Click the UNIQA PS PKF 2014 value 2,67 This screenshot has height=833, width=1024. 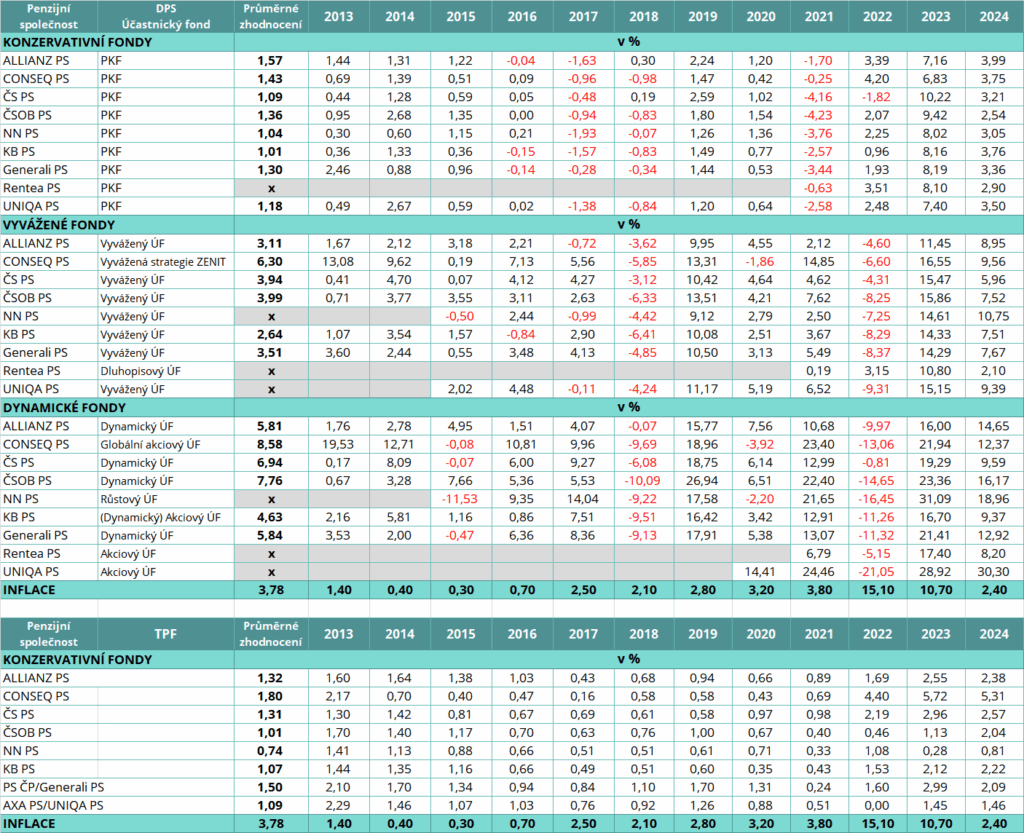(x=399, y=207)
